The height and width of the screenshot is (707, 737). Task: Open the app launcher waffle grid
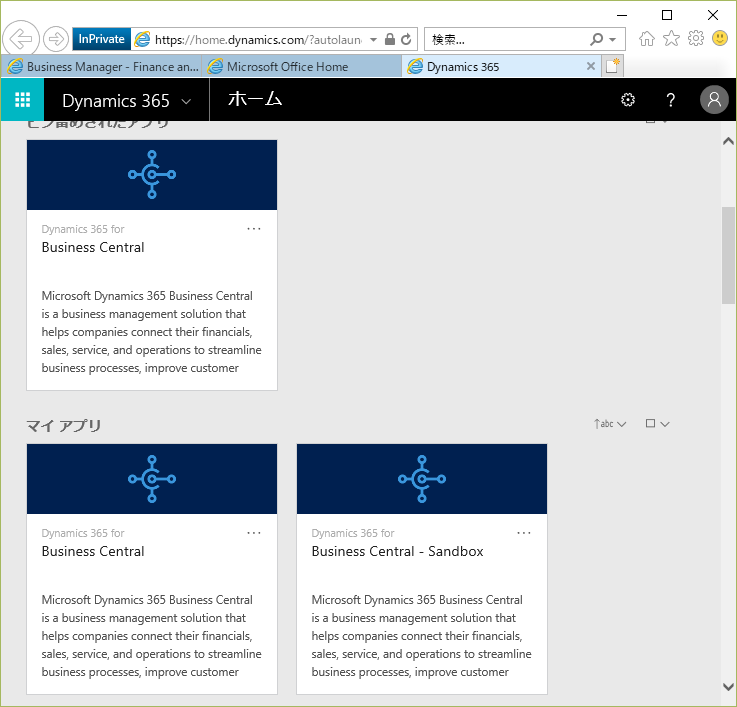click(22, 100)
